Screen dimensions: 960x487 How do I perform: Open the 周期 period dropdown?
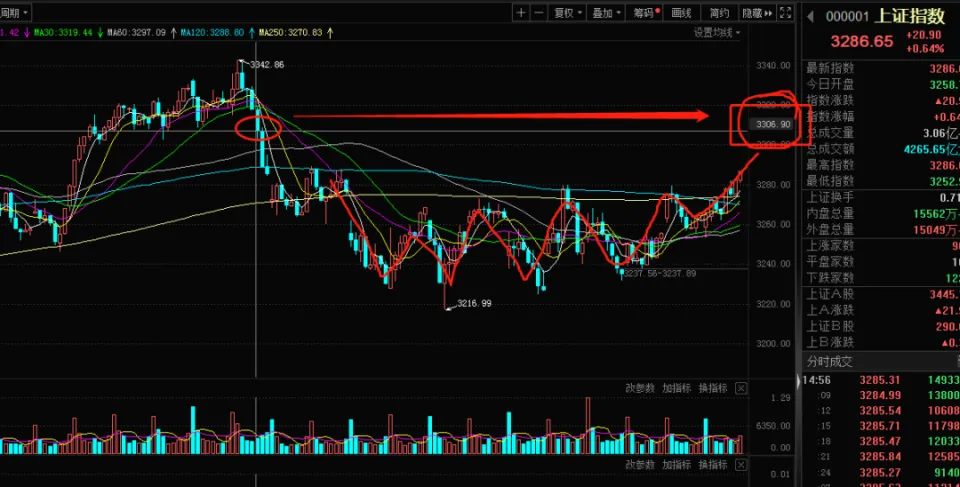tap(15, 13)
